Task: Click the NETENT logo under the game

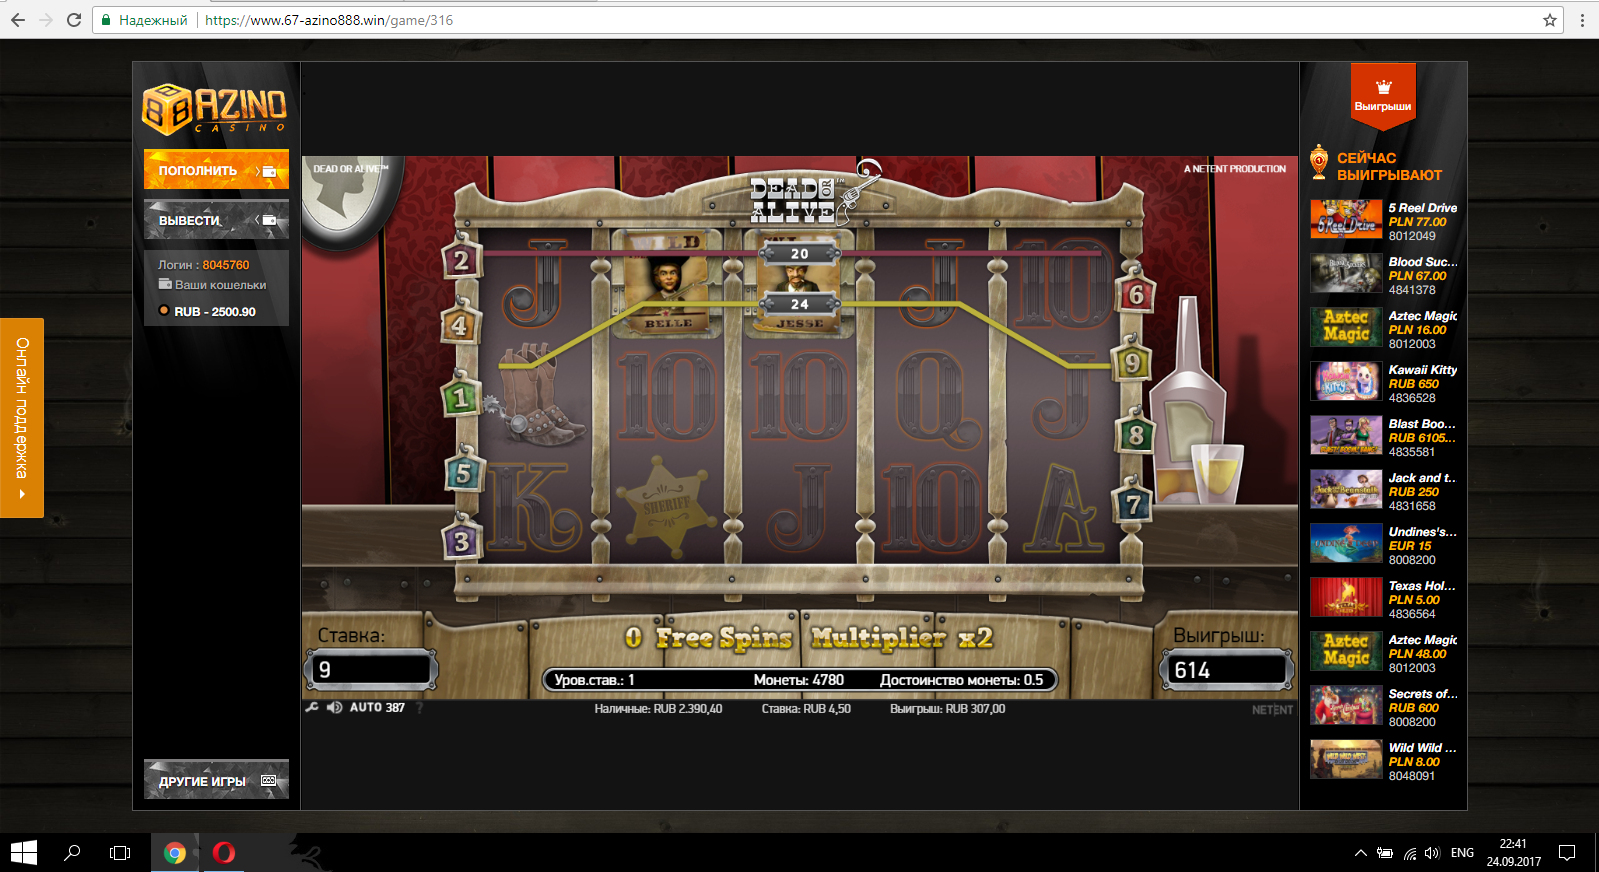Action: [1272, 710]
